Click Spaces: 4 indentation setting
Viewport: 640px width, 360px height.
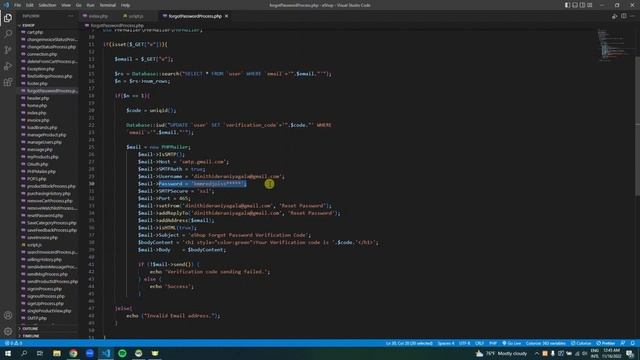446,343
